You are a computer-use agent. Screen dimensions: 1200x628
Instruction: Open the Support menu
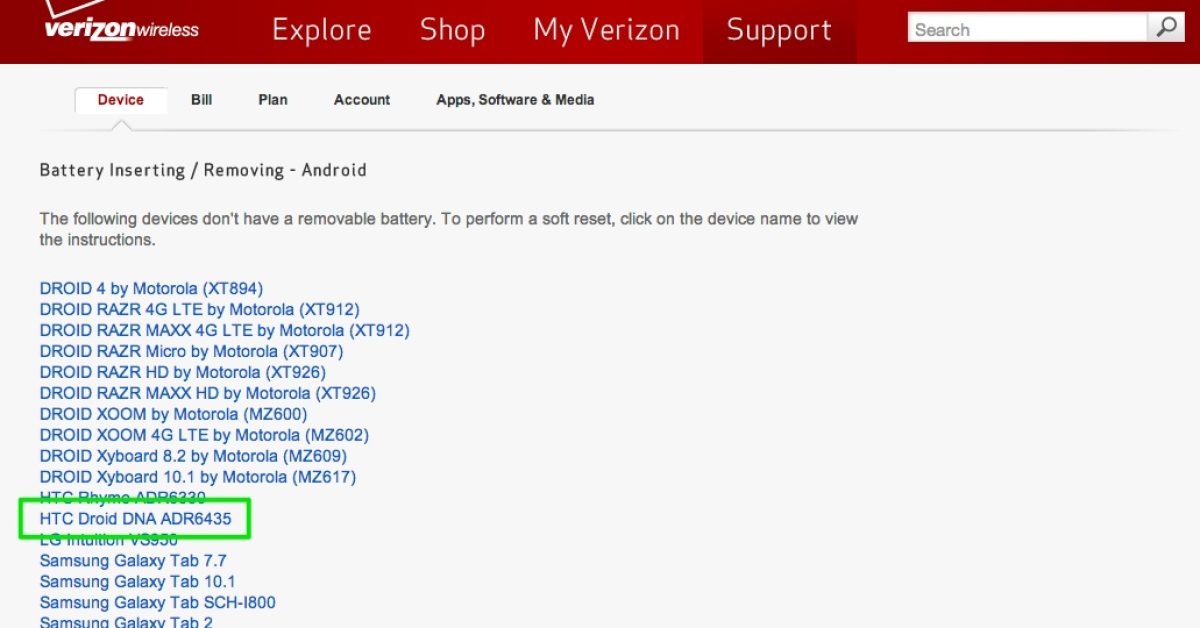tap(779, 30)
